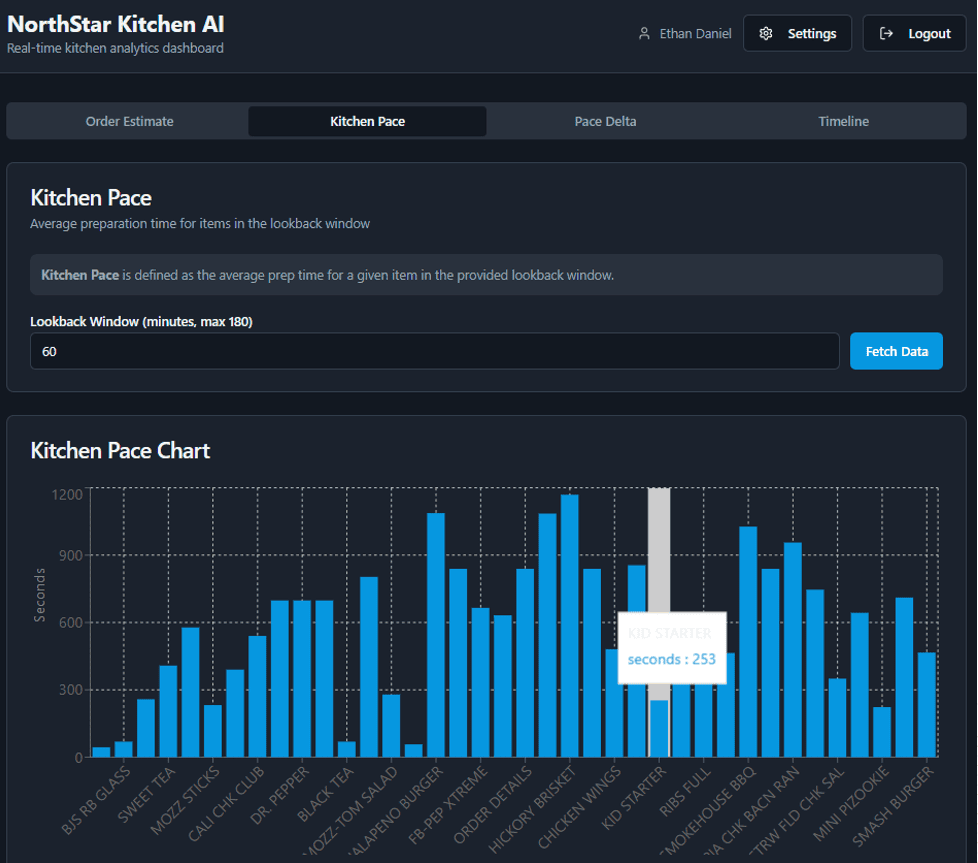Click the DR. PEPPER bar in chart
The height and width of the screenshot is (863, 978).
click(x=302, y=679)
